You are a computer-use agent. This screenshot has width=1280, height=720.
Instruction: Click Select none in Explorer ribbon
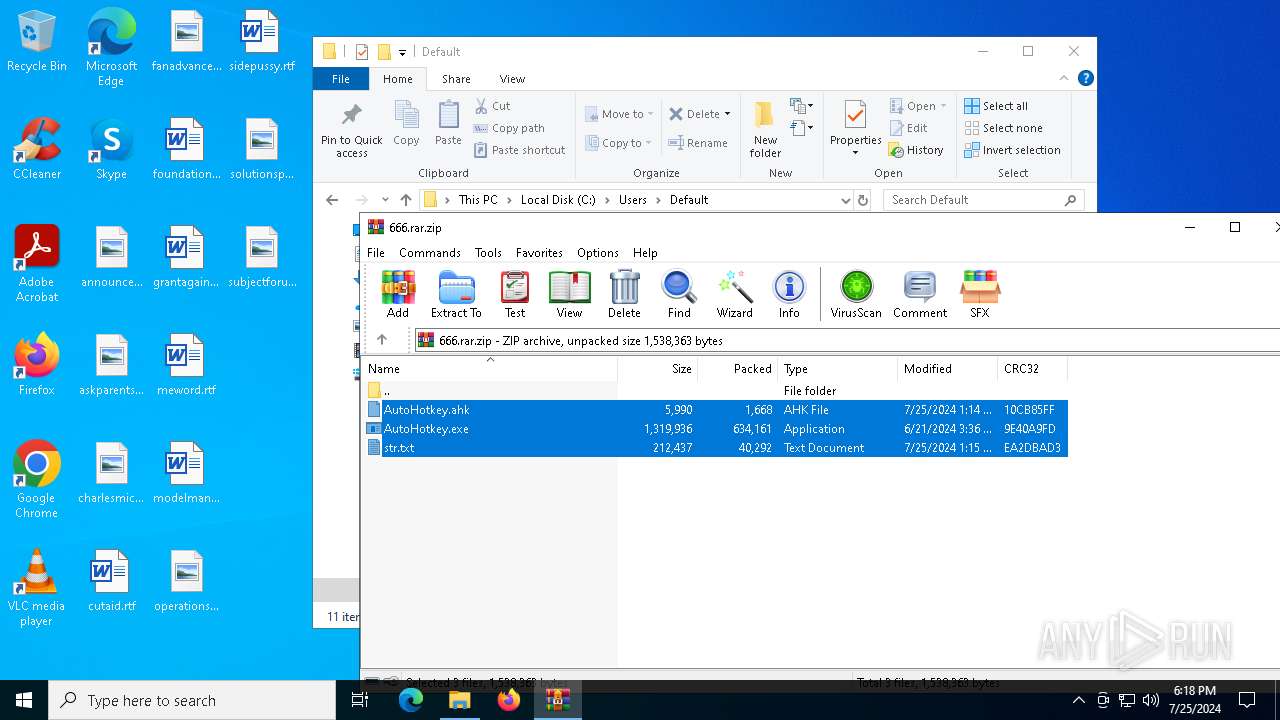point(1004,128)
